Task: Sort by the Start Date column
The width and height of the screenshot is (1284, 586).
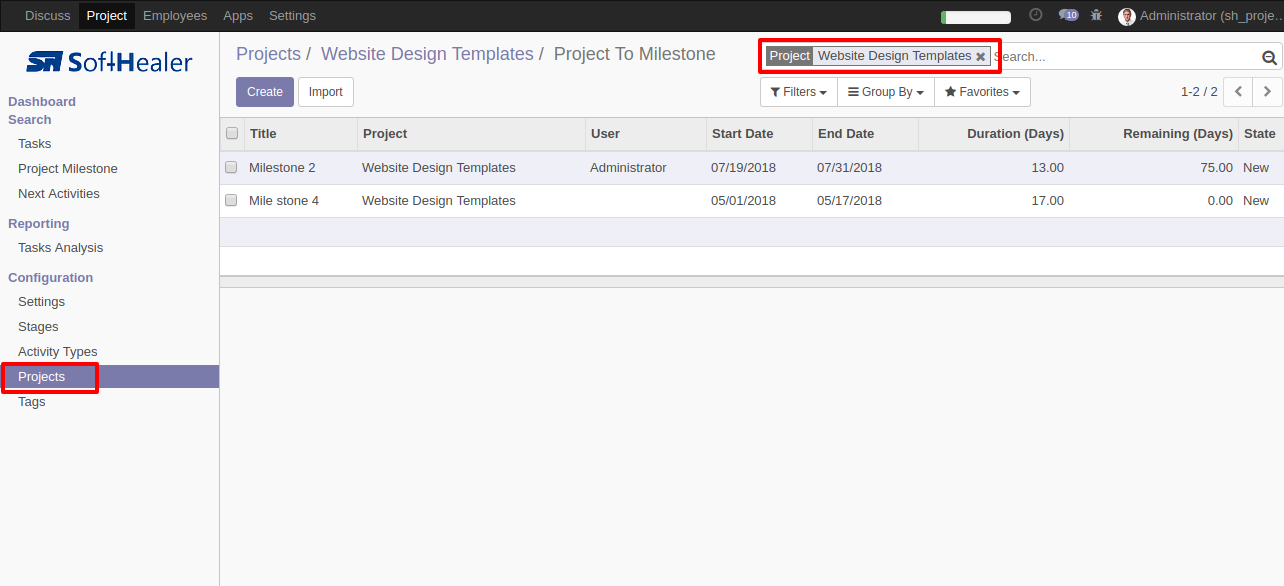Action: click(x=759, y=134)
